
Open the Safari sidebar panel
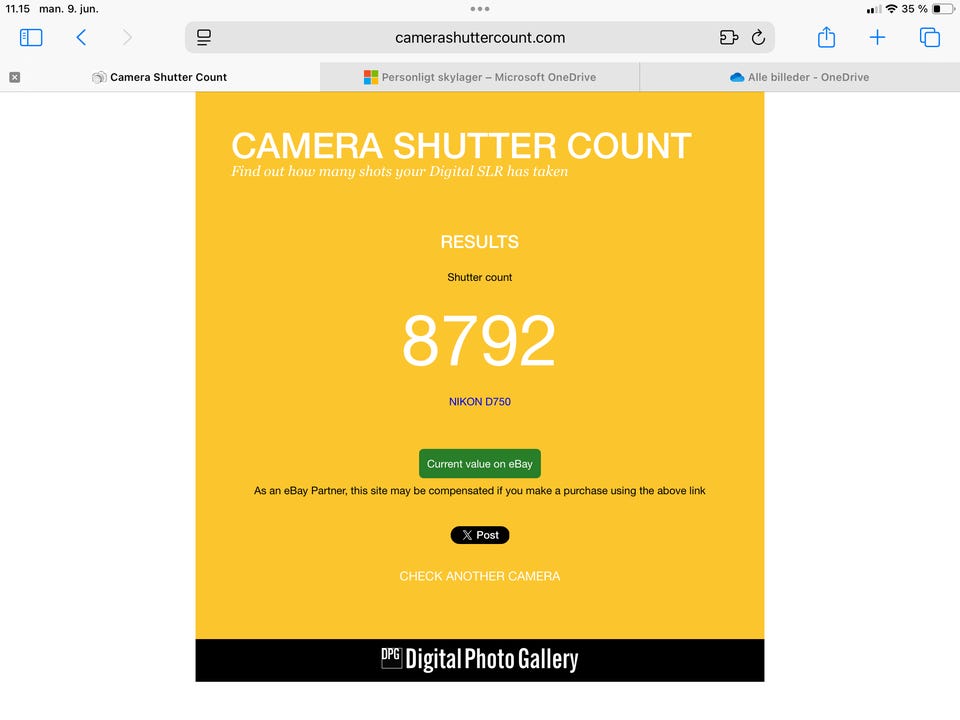point(31,37)
